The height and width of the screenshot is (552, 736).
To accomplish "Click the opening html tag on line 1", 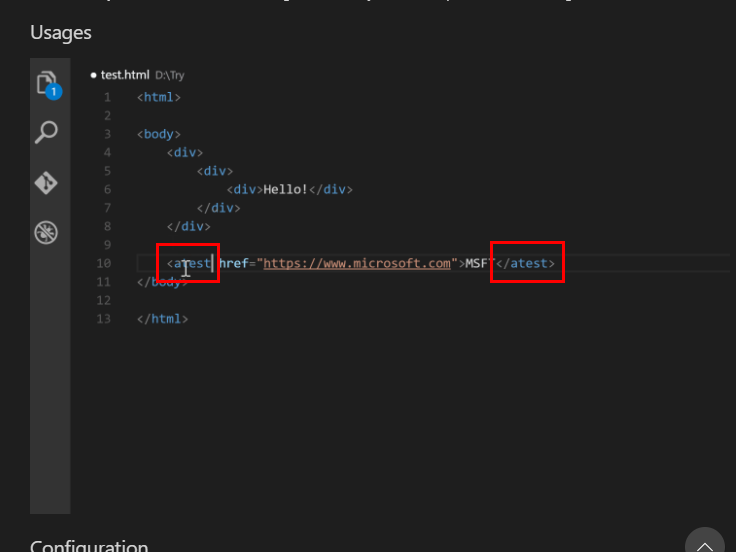I will tap(159, 97).
